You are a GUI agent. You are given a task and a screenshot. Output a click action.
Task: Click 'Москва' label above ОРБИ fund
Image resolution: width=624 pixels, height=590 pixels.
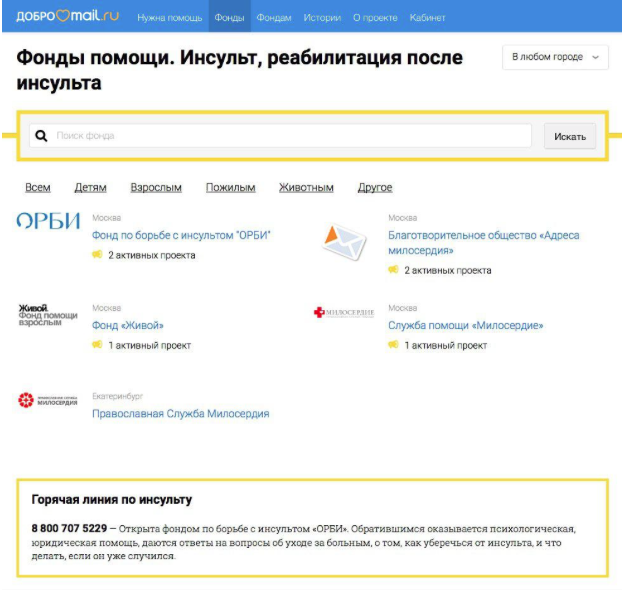pos(107,218)
